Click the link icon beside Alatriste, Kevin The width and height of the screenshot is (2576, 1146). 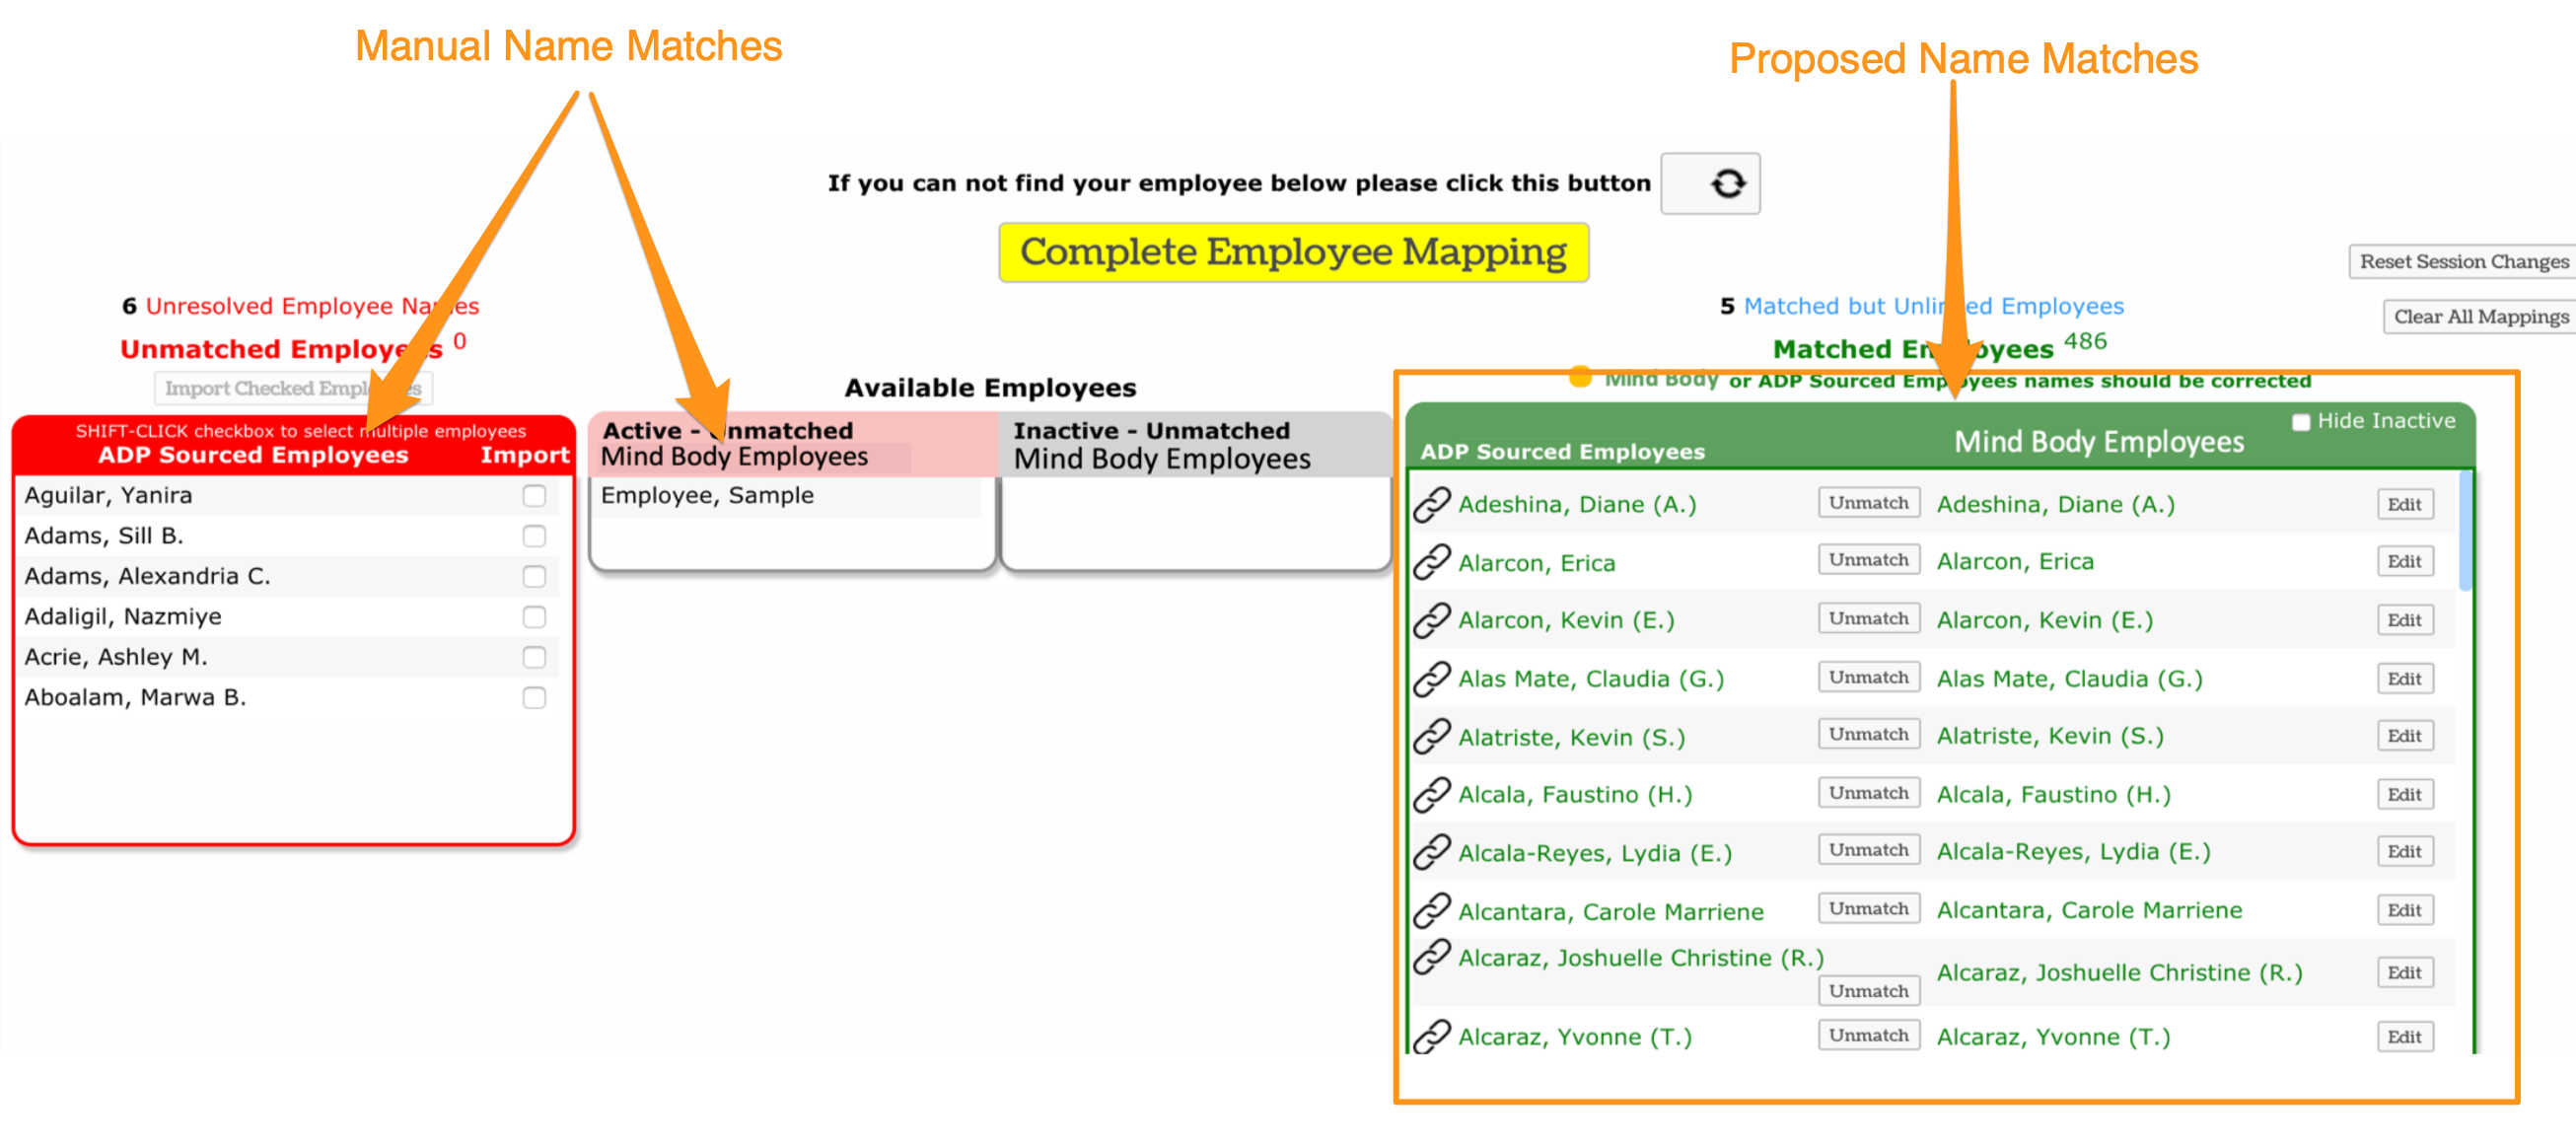1431,737
